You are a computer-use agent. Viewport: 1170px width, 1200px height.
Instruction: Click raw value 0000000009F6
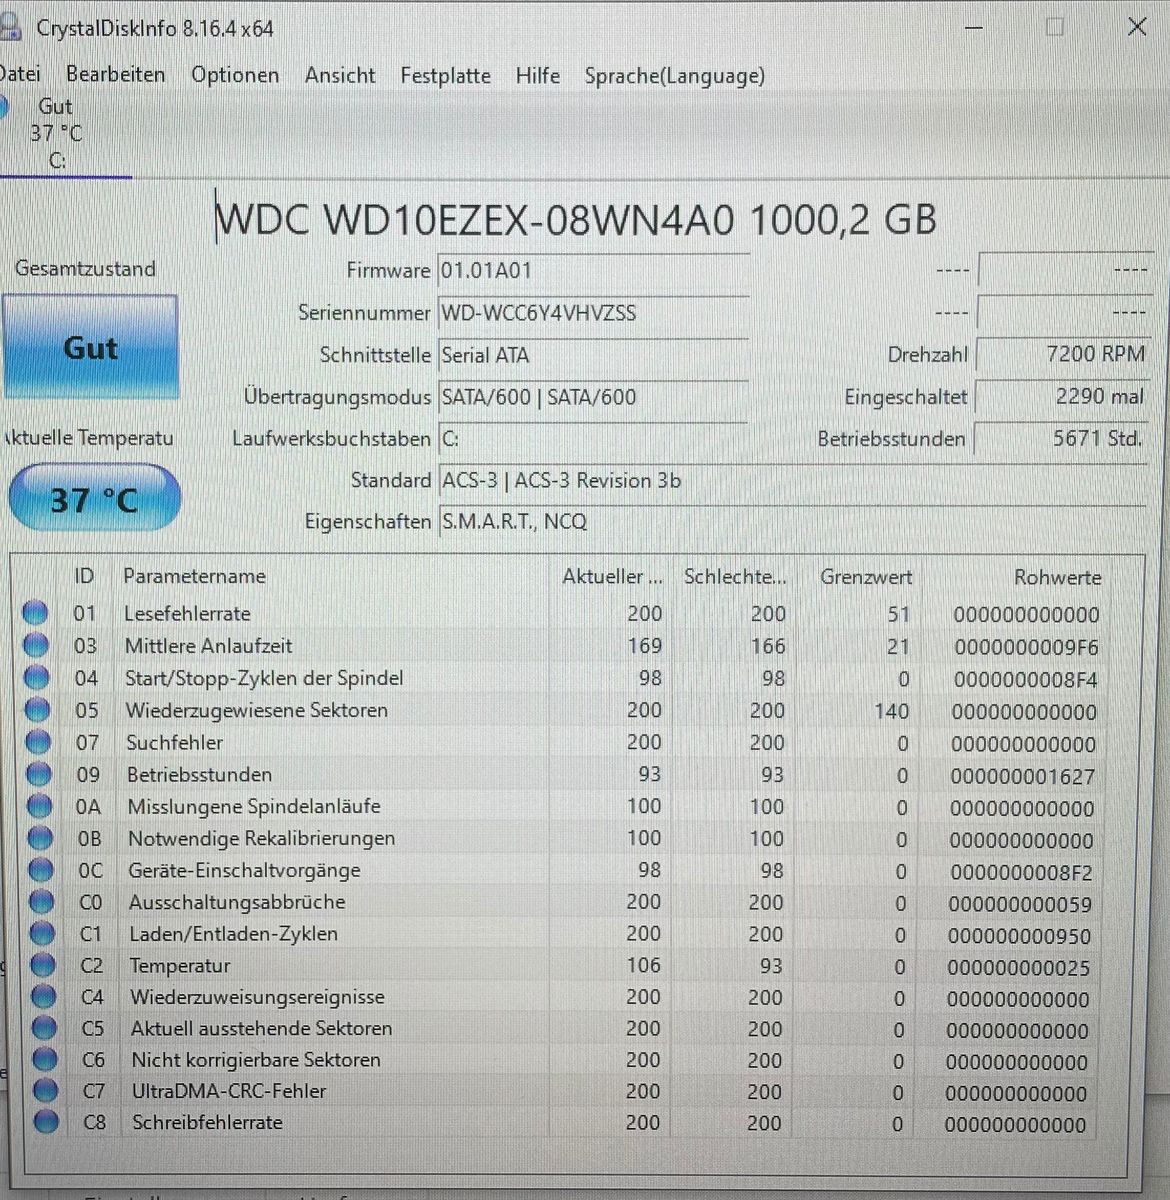(x=1026, y=647)
